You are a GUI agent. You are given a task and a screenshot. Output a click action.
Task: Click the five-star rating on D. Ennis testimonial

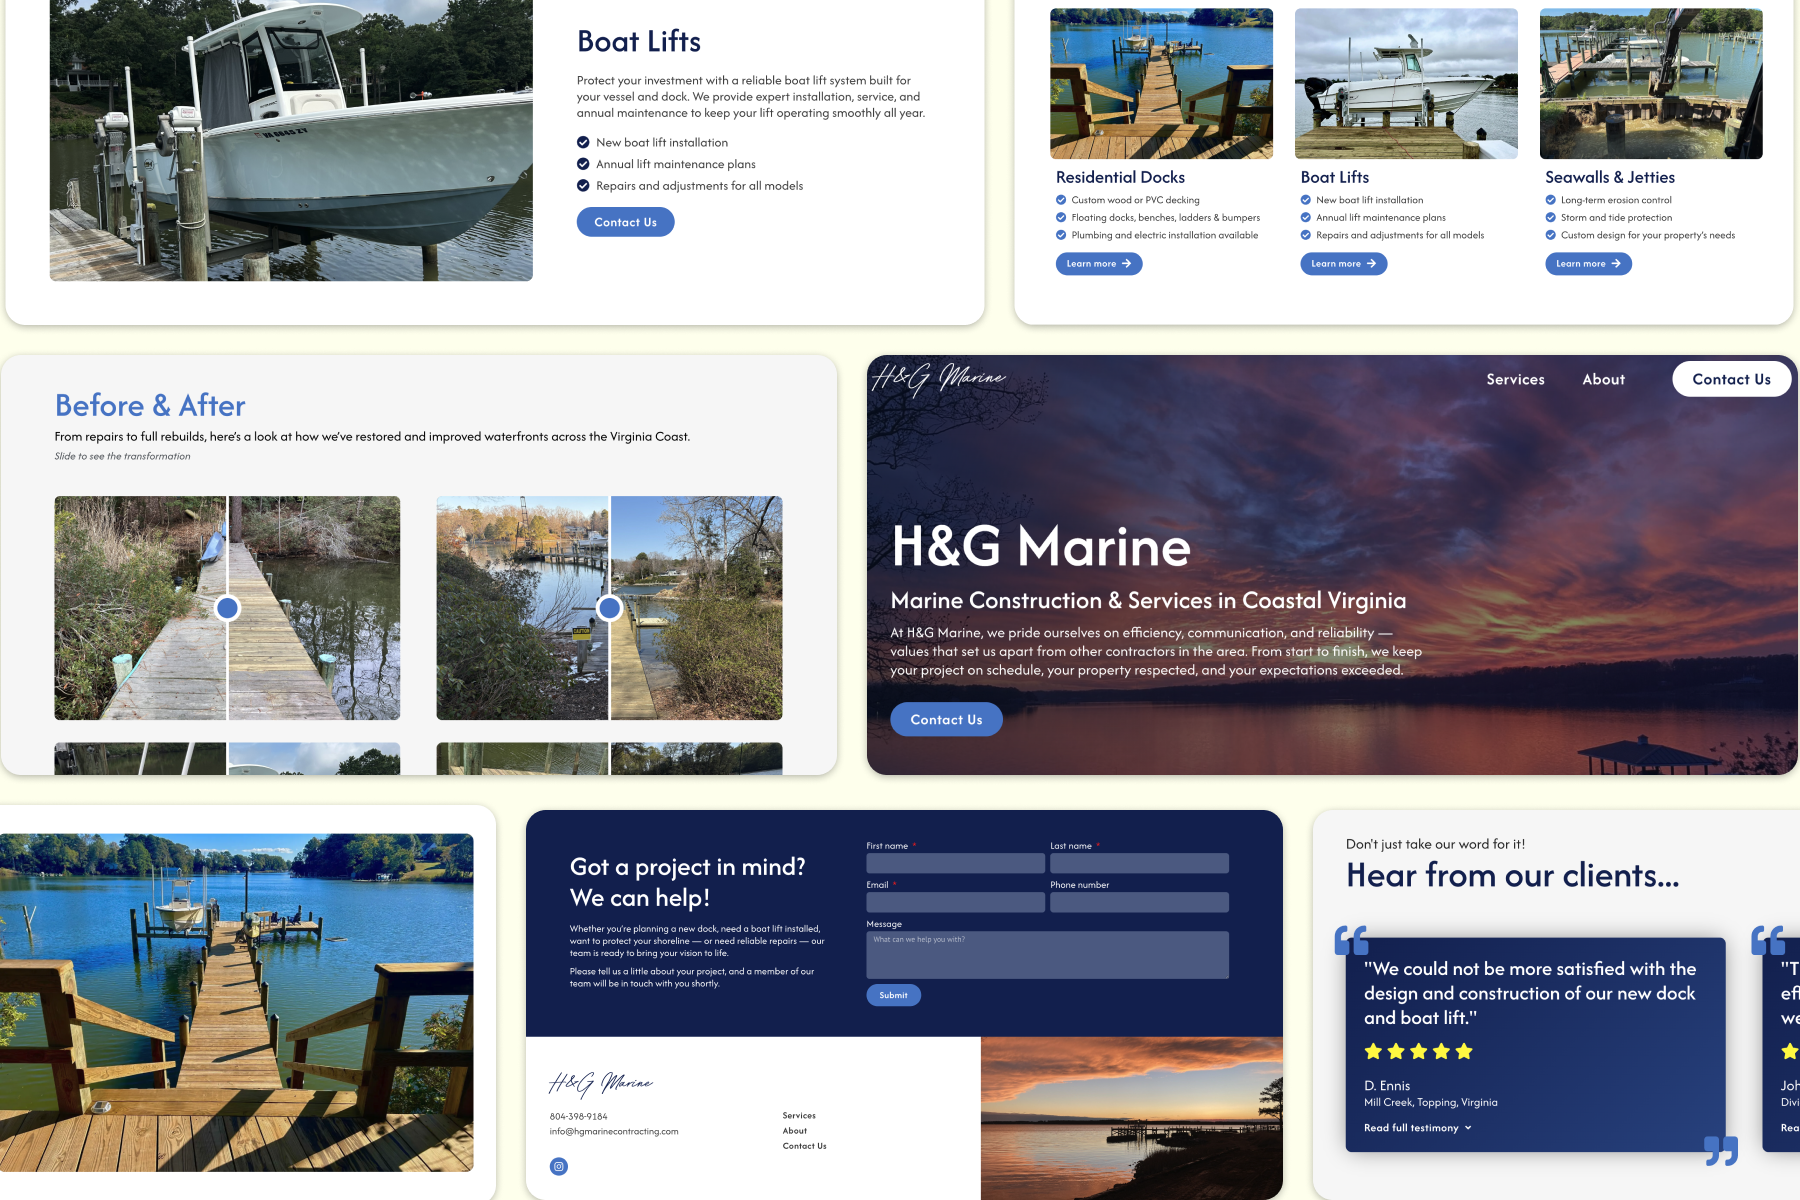click(1418, 1051)
